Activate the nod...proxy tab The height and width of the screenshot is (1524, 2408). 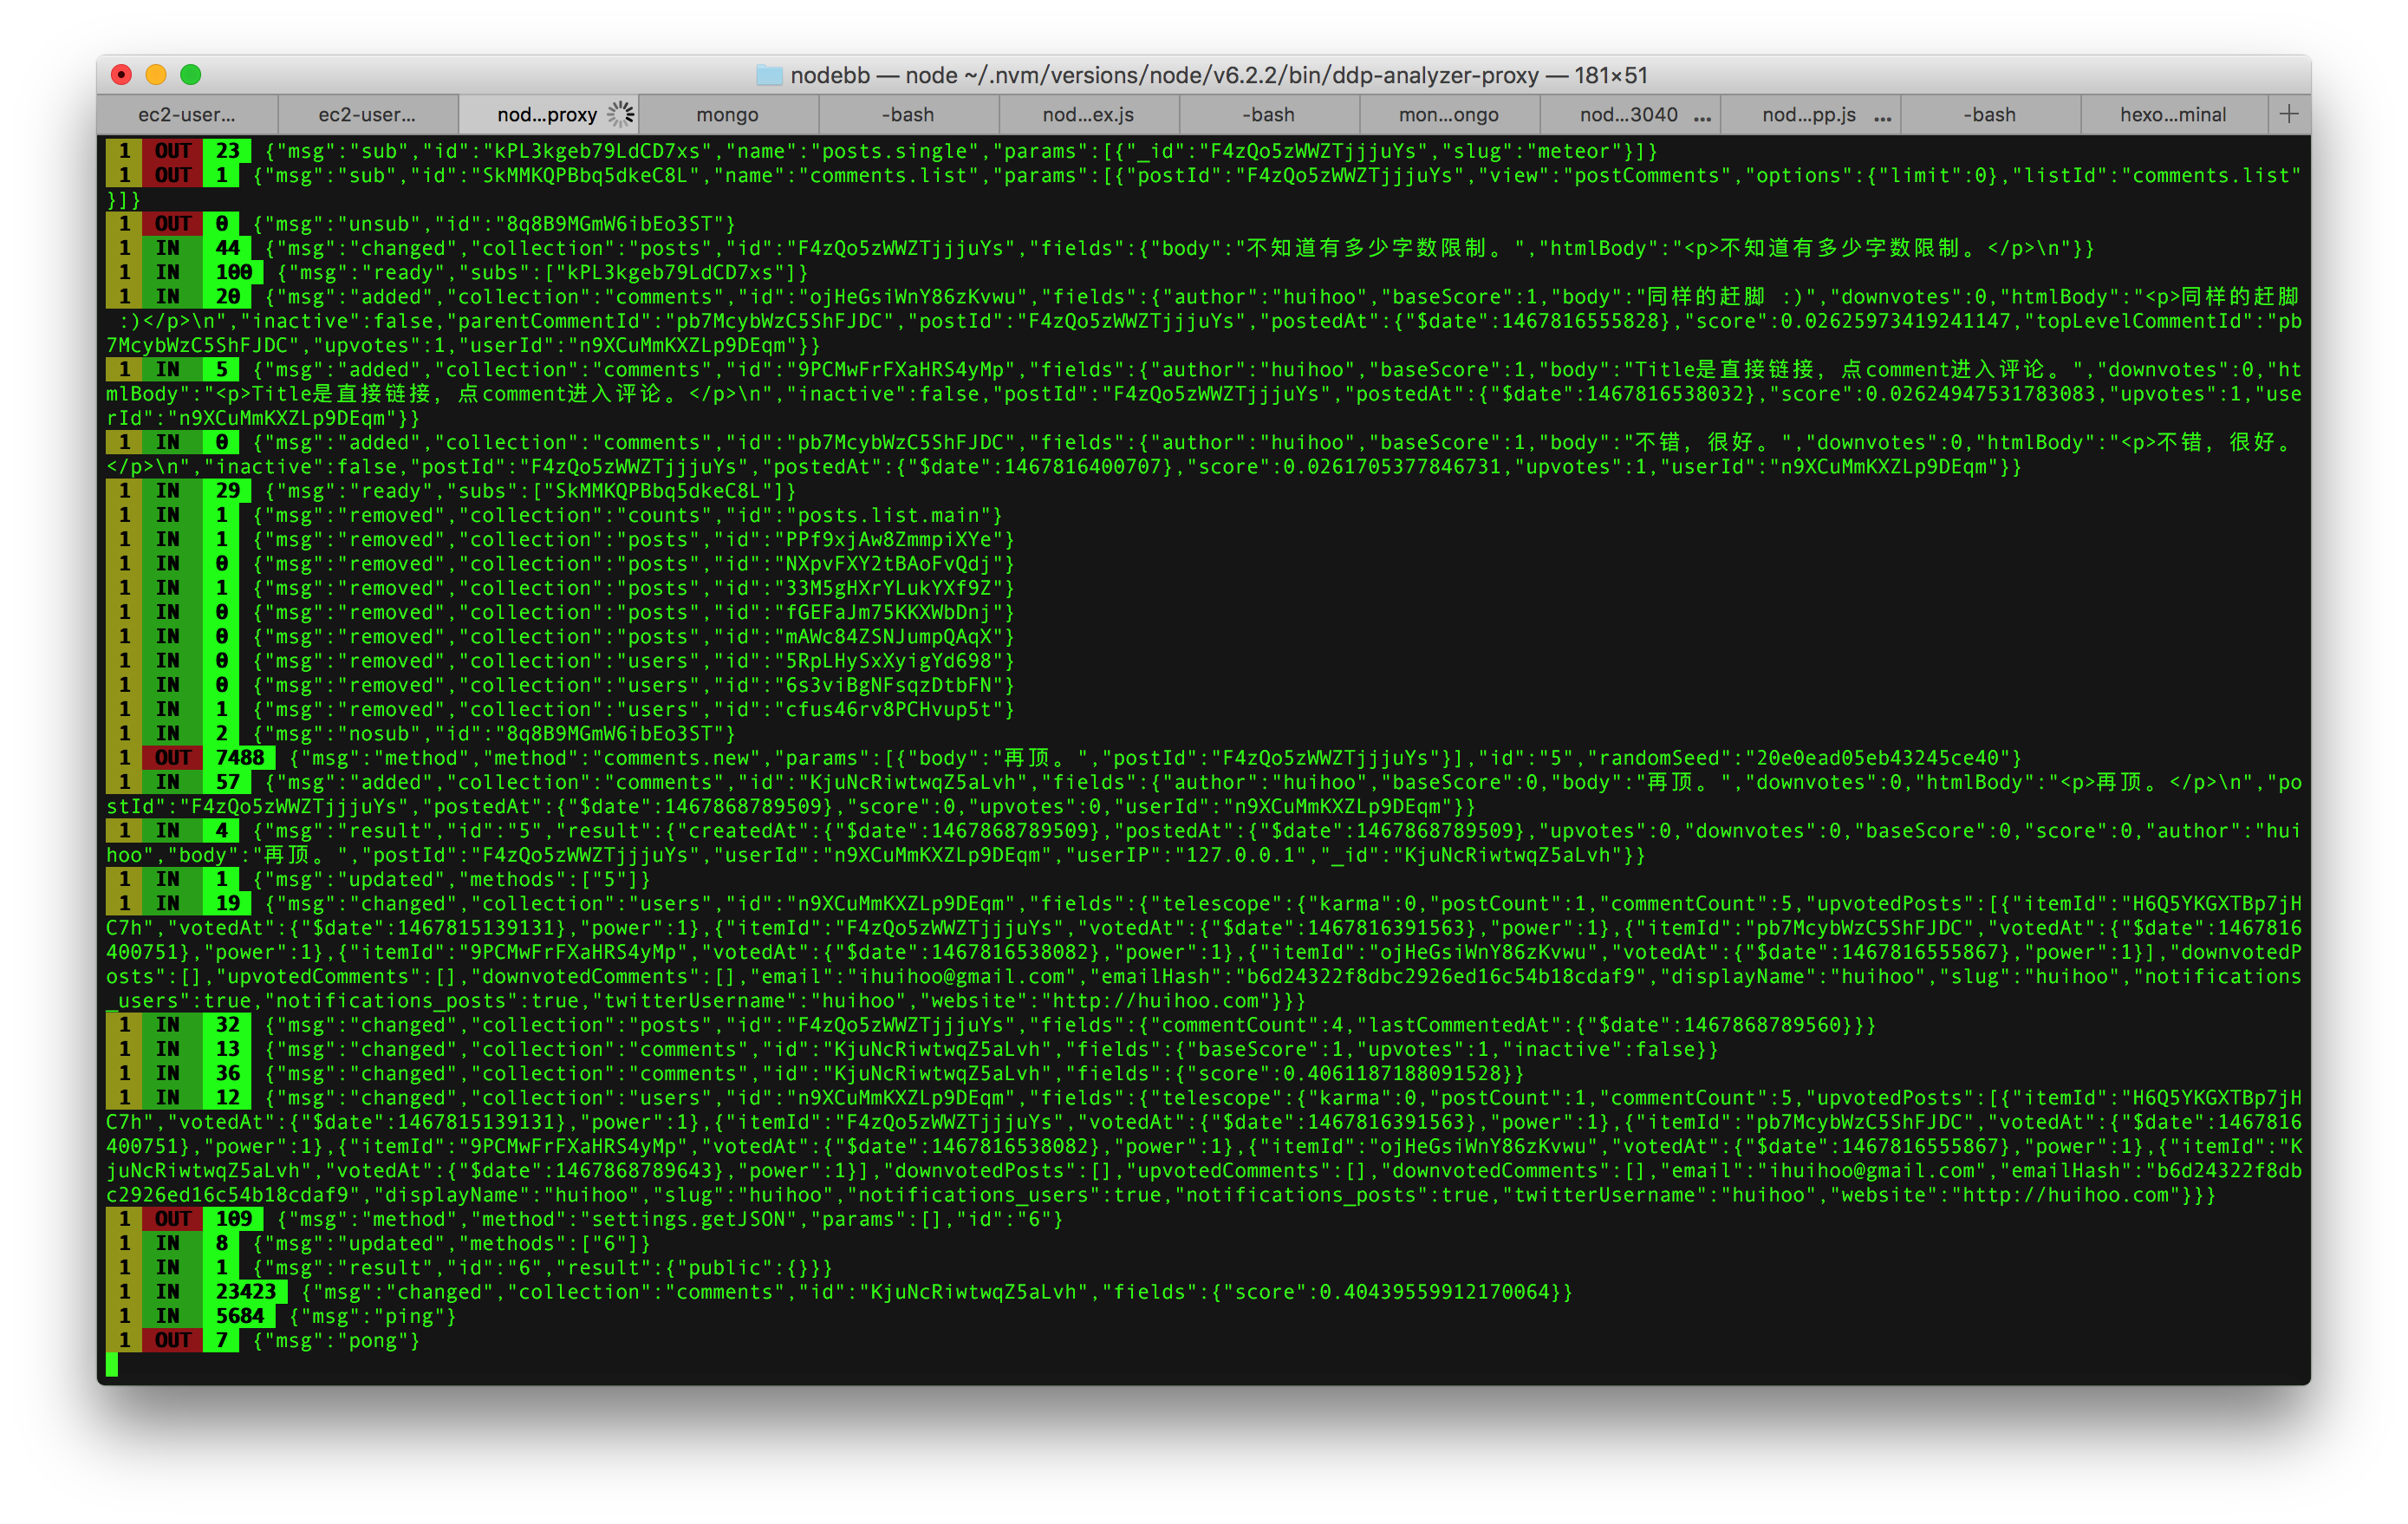pos(546,115)
